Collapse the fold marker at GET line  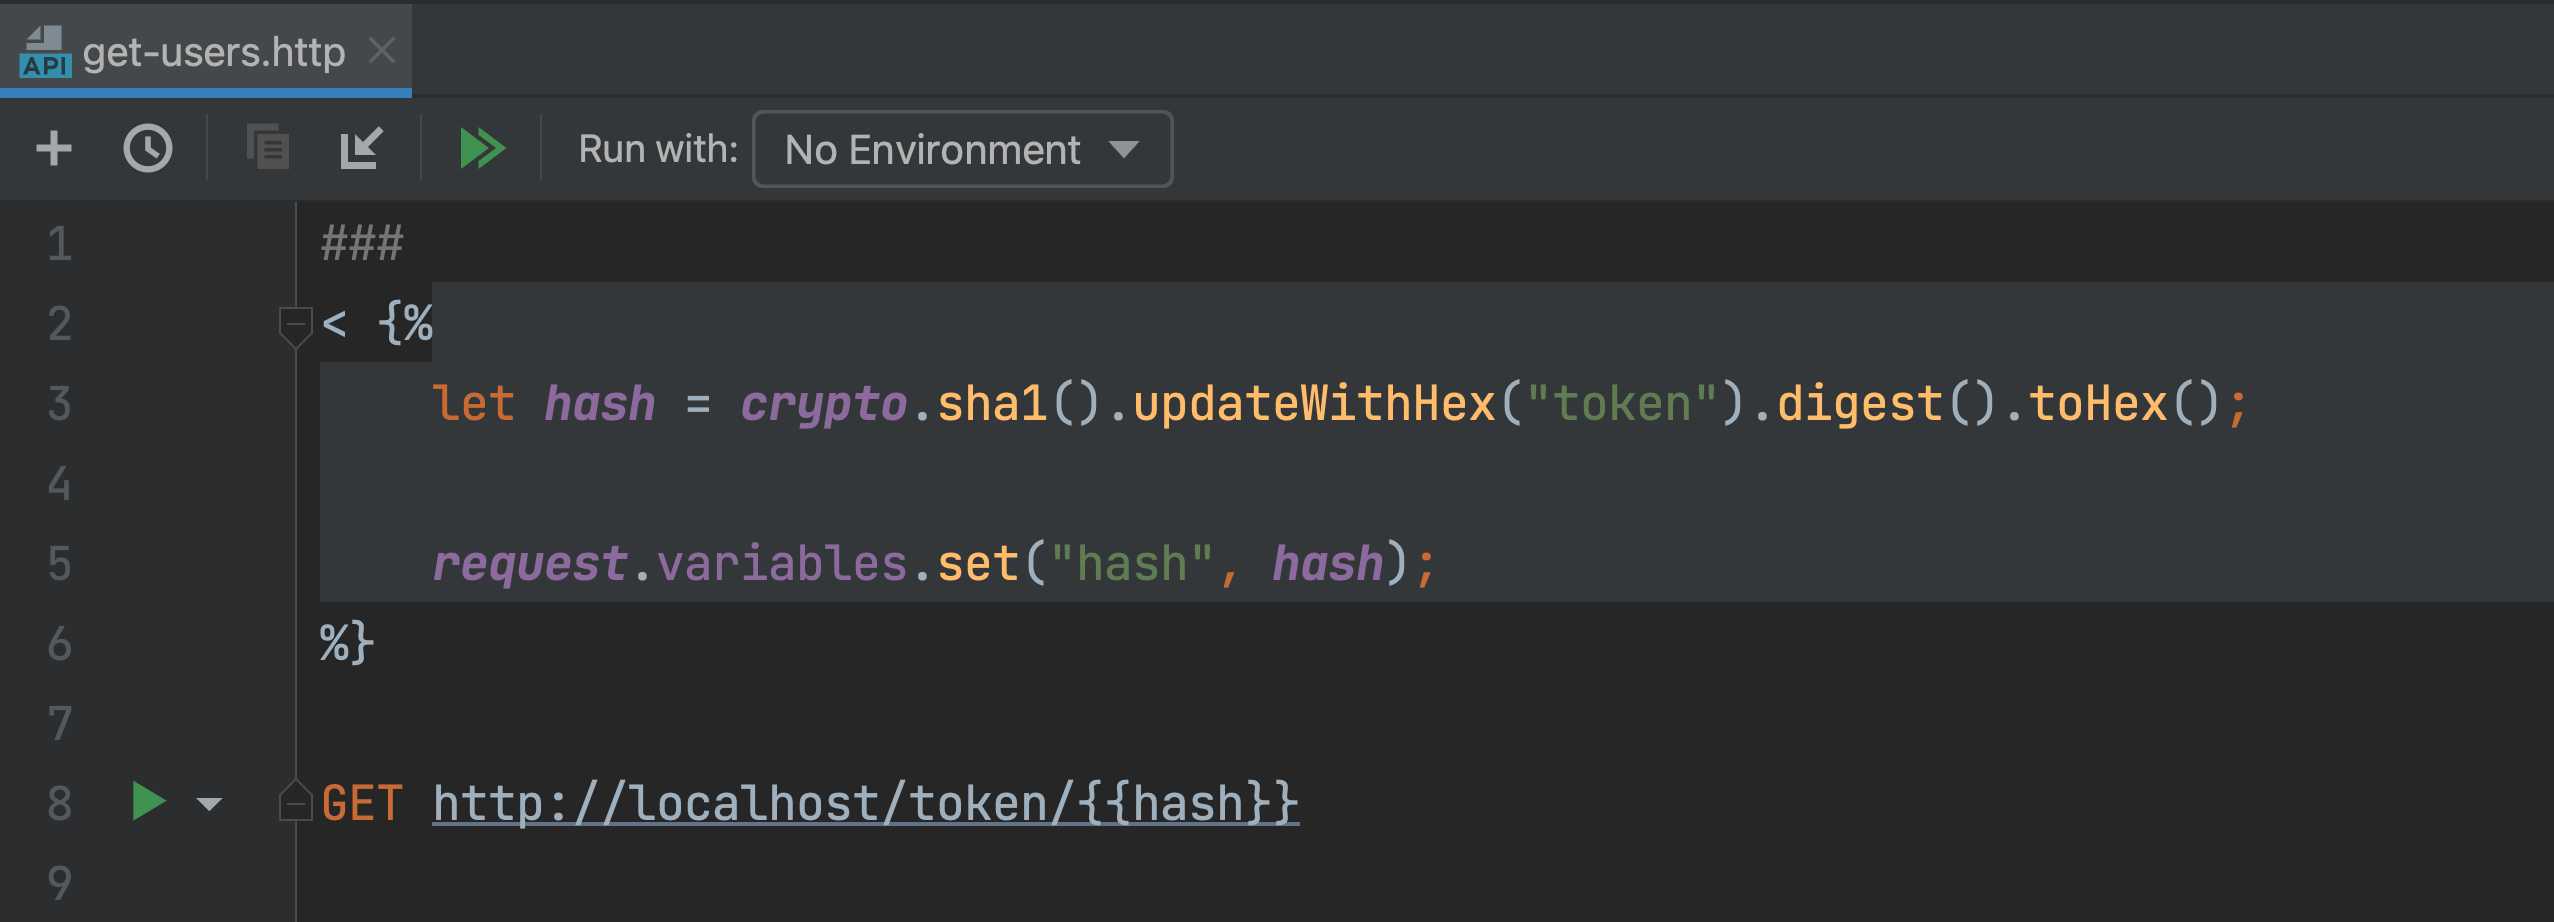[295, 801]
